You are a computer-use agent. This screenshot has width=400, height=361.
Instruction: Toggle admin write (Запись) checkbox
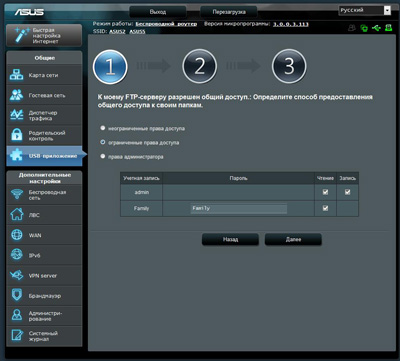click(347, 192)
